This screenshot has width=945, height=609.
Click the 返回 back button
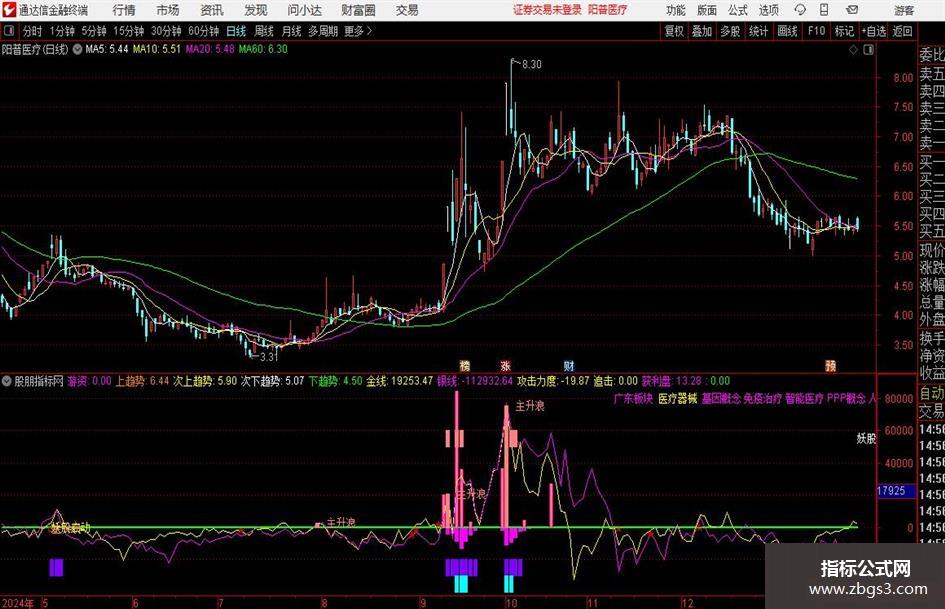(x=902, y=31)
